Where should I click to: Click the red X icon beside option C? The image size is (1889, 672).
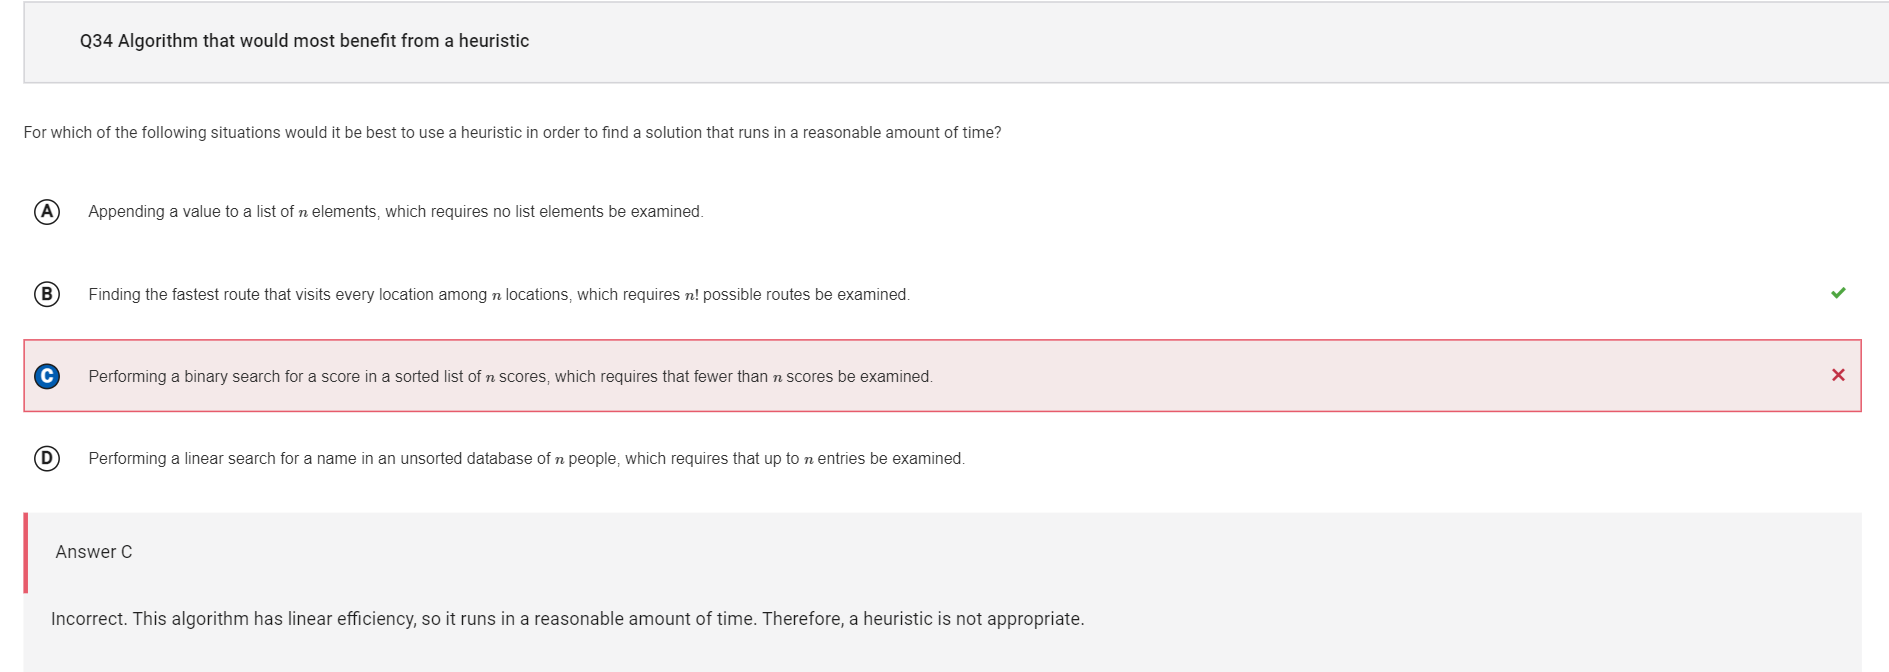1838,375
